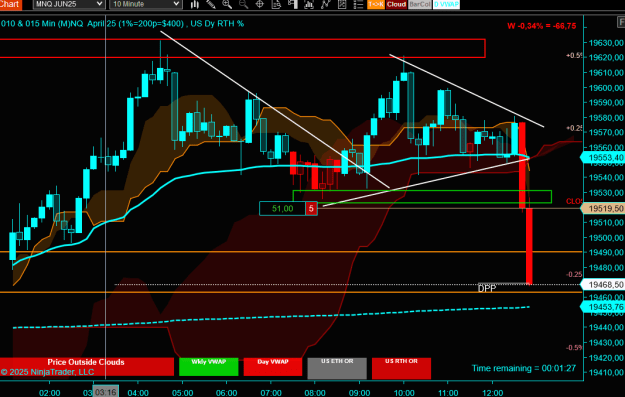Click the Price Outside Clouds status box
Image resolution: width=625 pixels, height=397 pixels.
(x=86, y=367)
